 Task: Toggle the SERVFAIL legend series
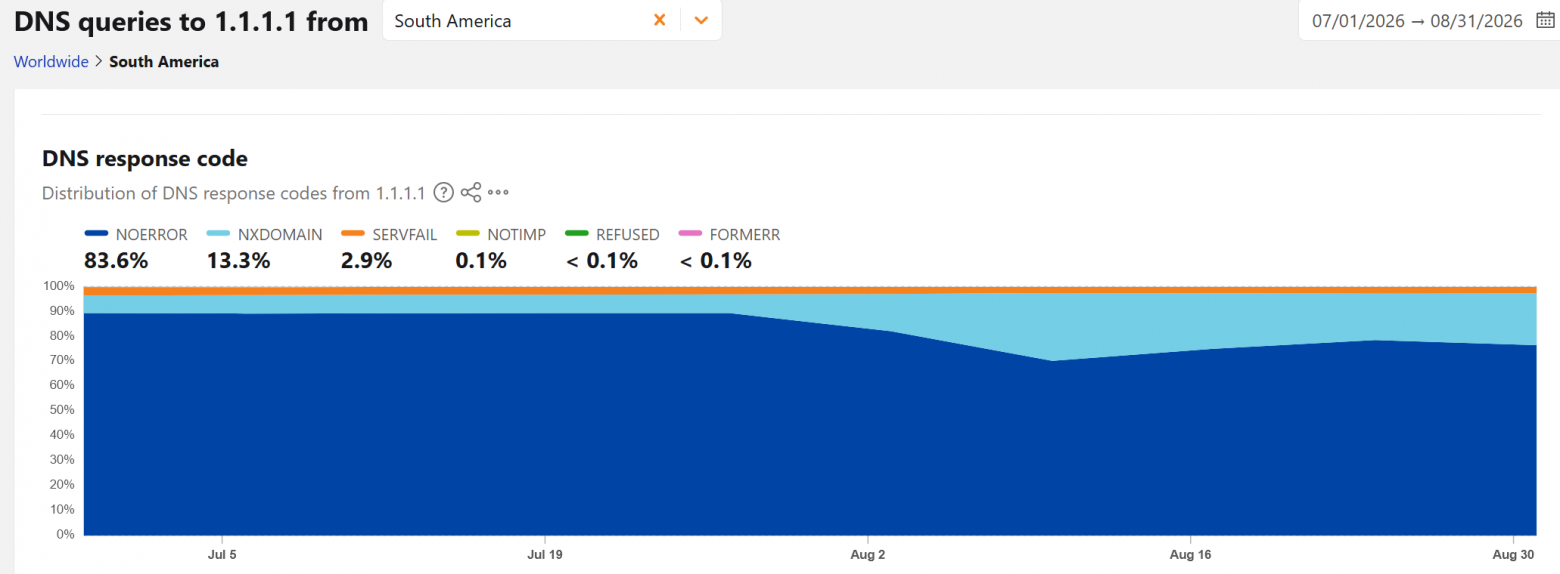[x=389, y=235]
